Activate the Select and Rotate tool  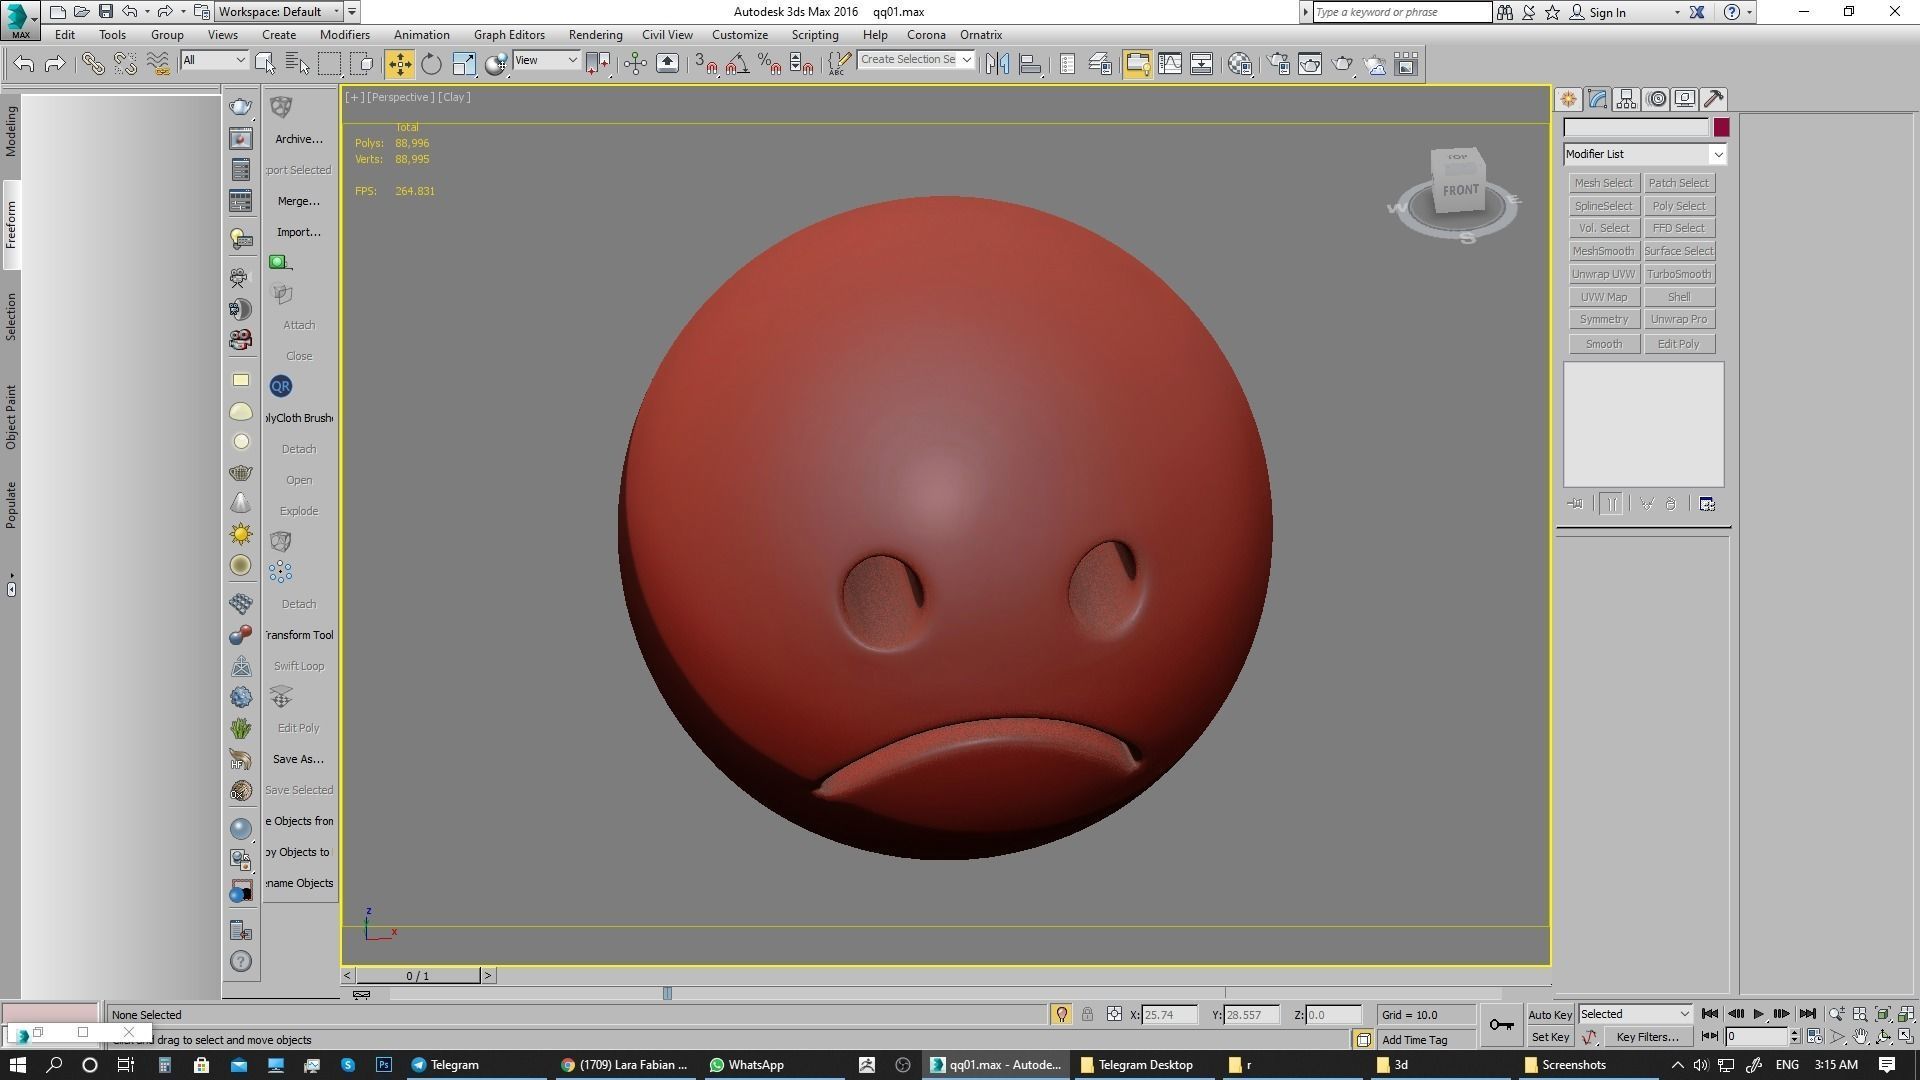click(x=431, y=64)
